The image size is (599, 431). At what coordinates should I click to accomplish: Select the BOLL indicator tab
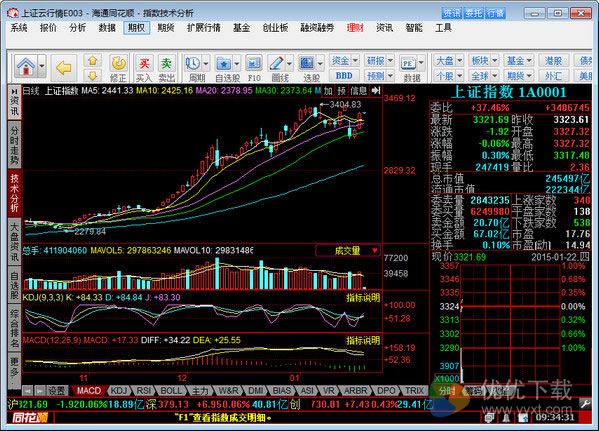click(x=171, y=391)
